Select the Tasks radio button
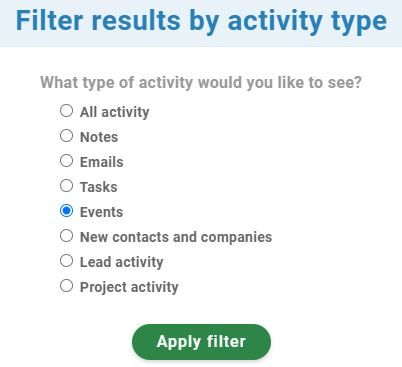The image size is (402, 367). [66, 186]
